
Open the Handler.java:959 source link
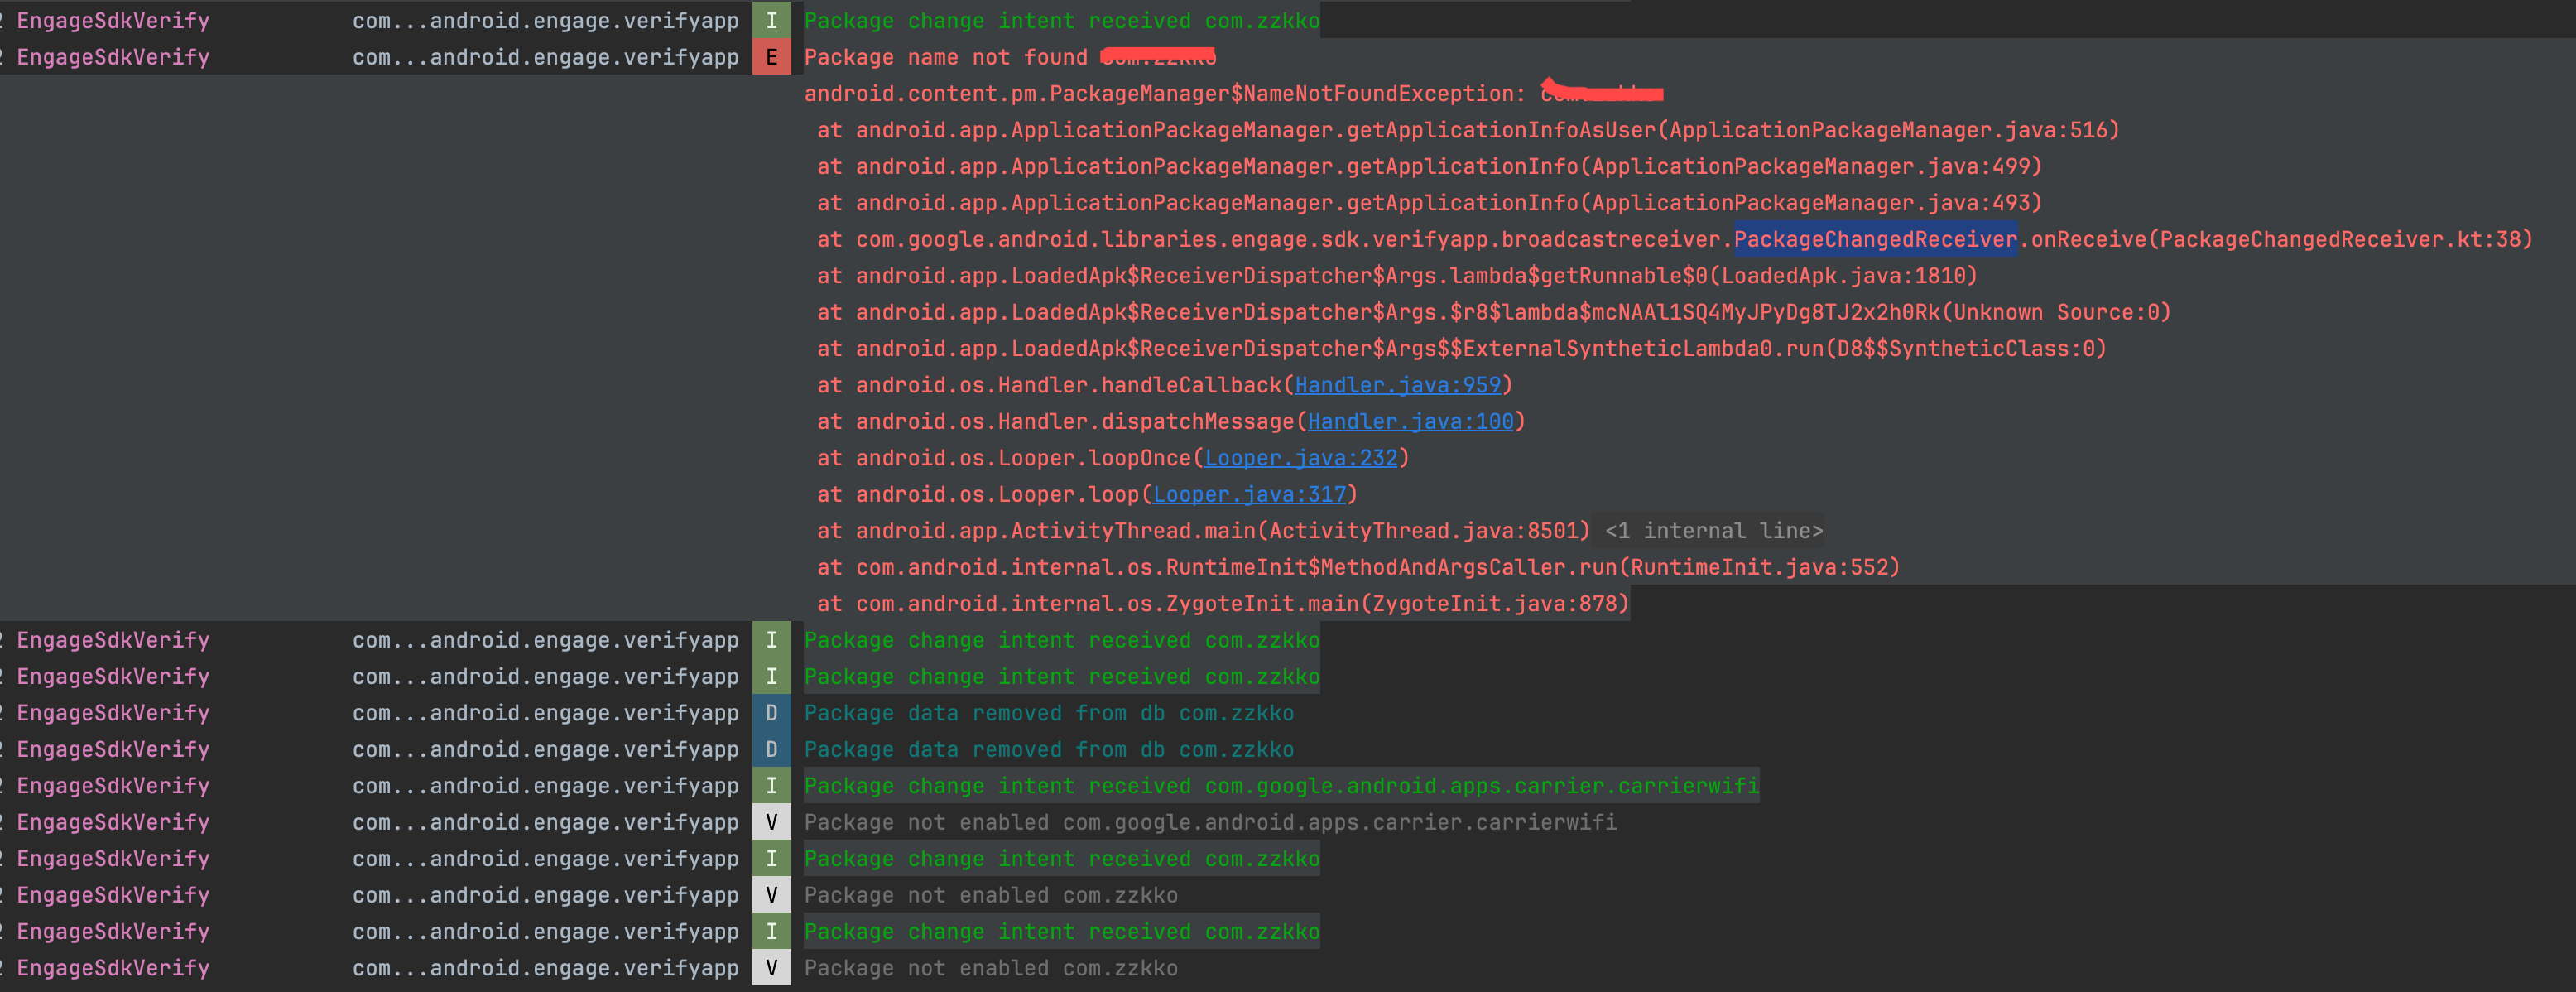(1397, 385)
